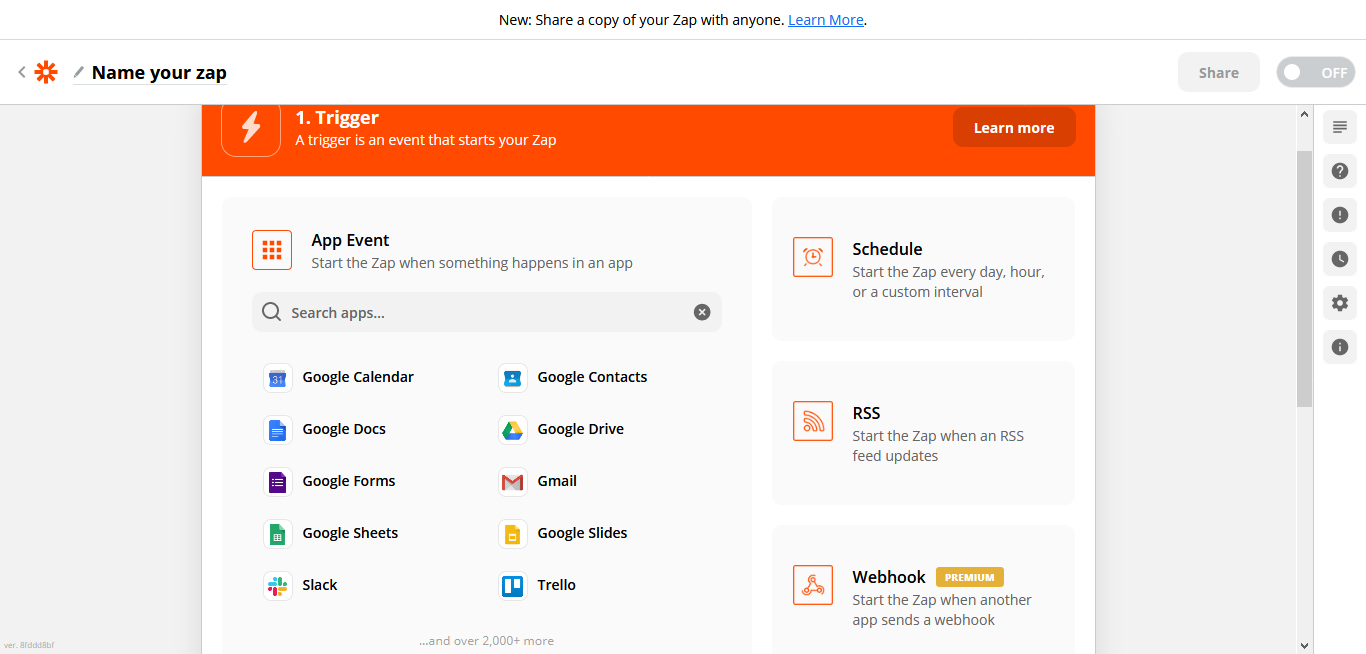Screen dimensions: 1366x654
Task: Clear search with the X icon
Action: click(x=702, y=312)
